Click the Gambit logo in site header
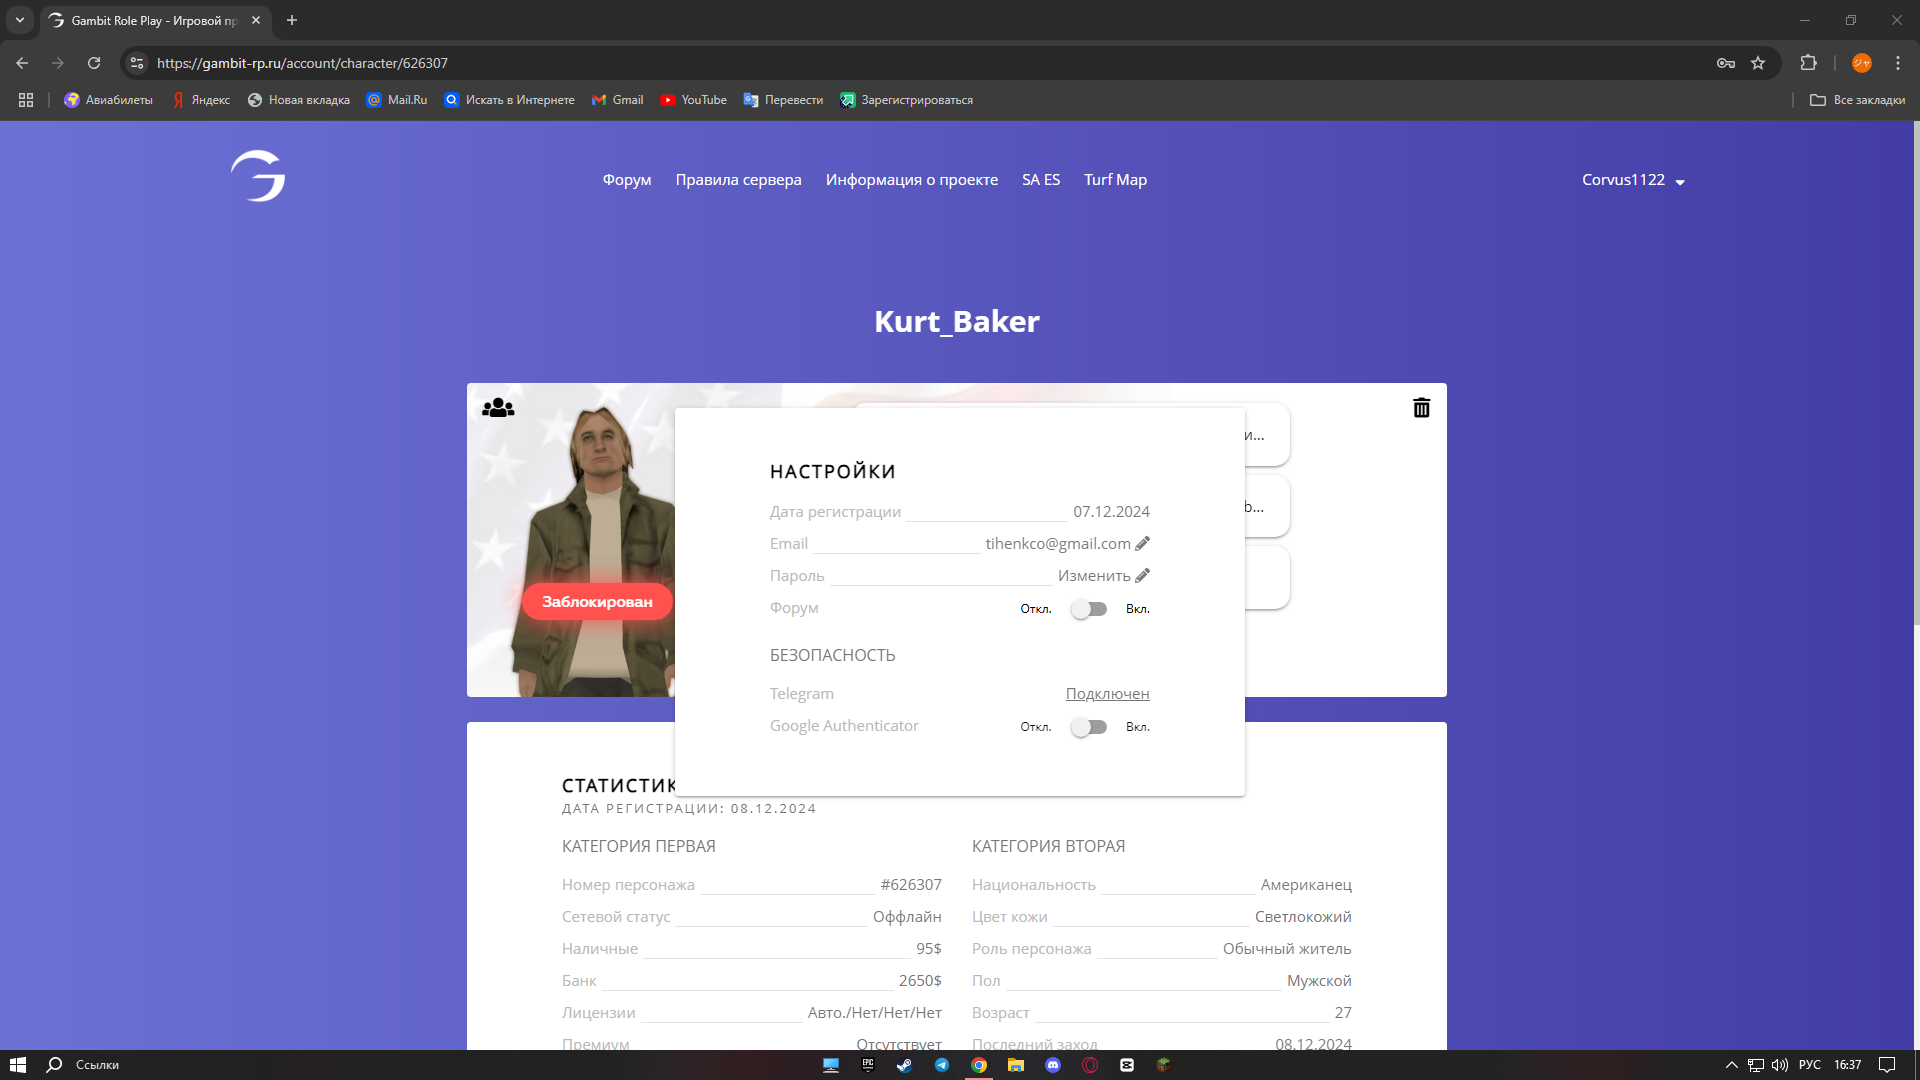Viewport: 1920px width, 1080px height. pos(258,177)
